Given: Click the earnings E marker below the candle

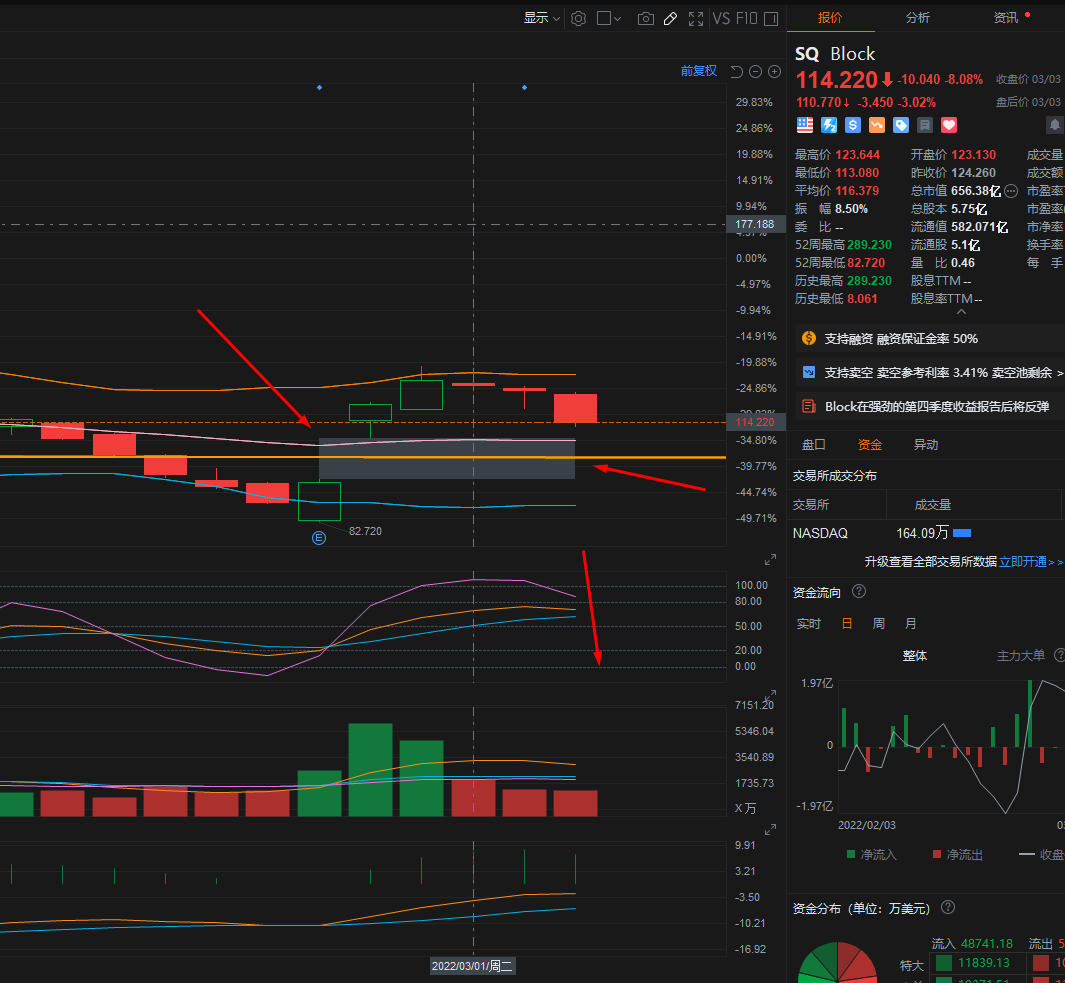Looking at the screenshot, I should [319, 538].
